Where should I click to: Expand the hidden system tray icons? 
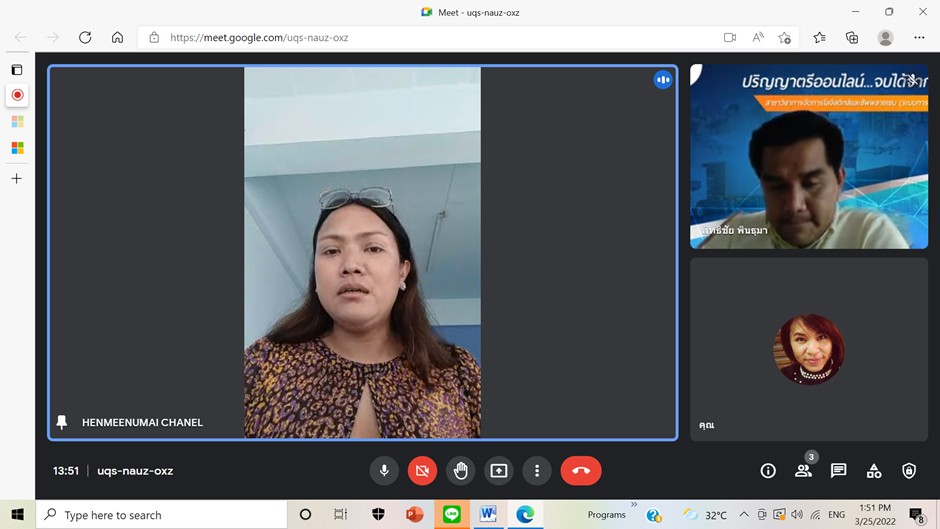[743, 515]
